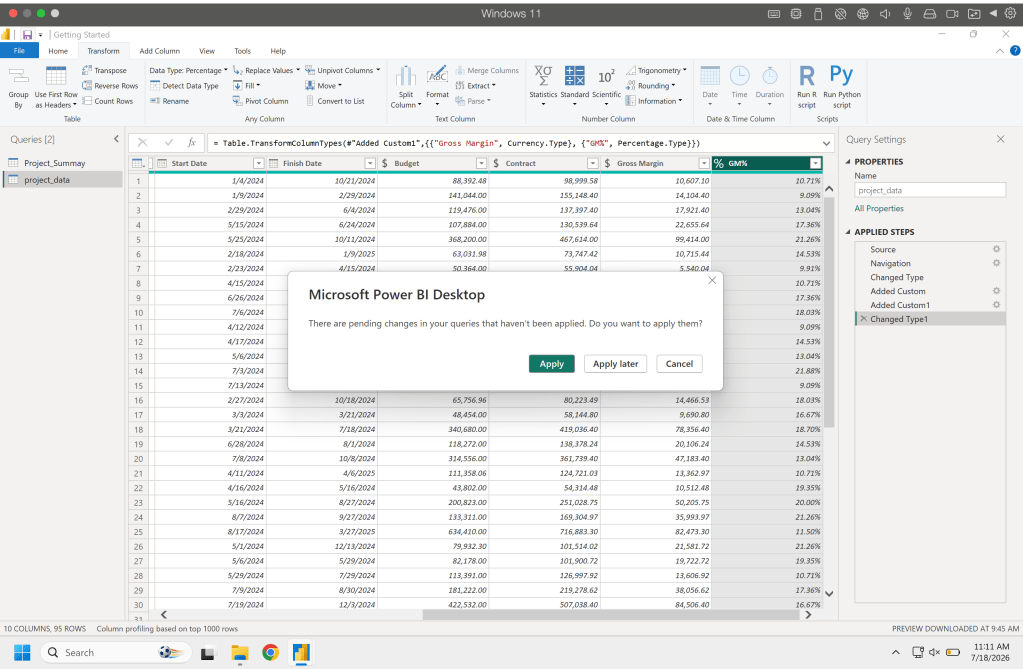Switch to the View tab
This screenshot has width=1023, height=669.
[207, 50]
